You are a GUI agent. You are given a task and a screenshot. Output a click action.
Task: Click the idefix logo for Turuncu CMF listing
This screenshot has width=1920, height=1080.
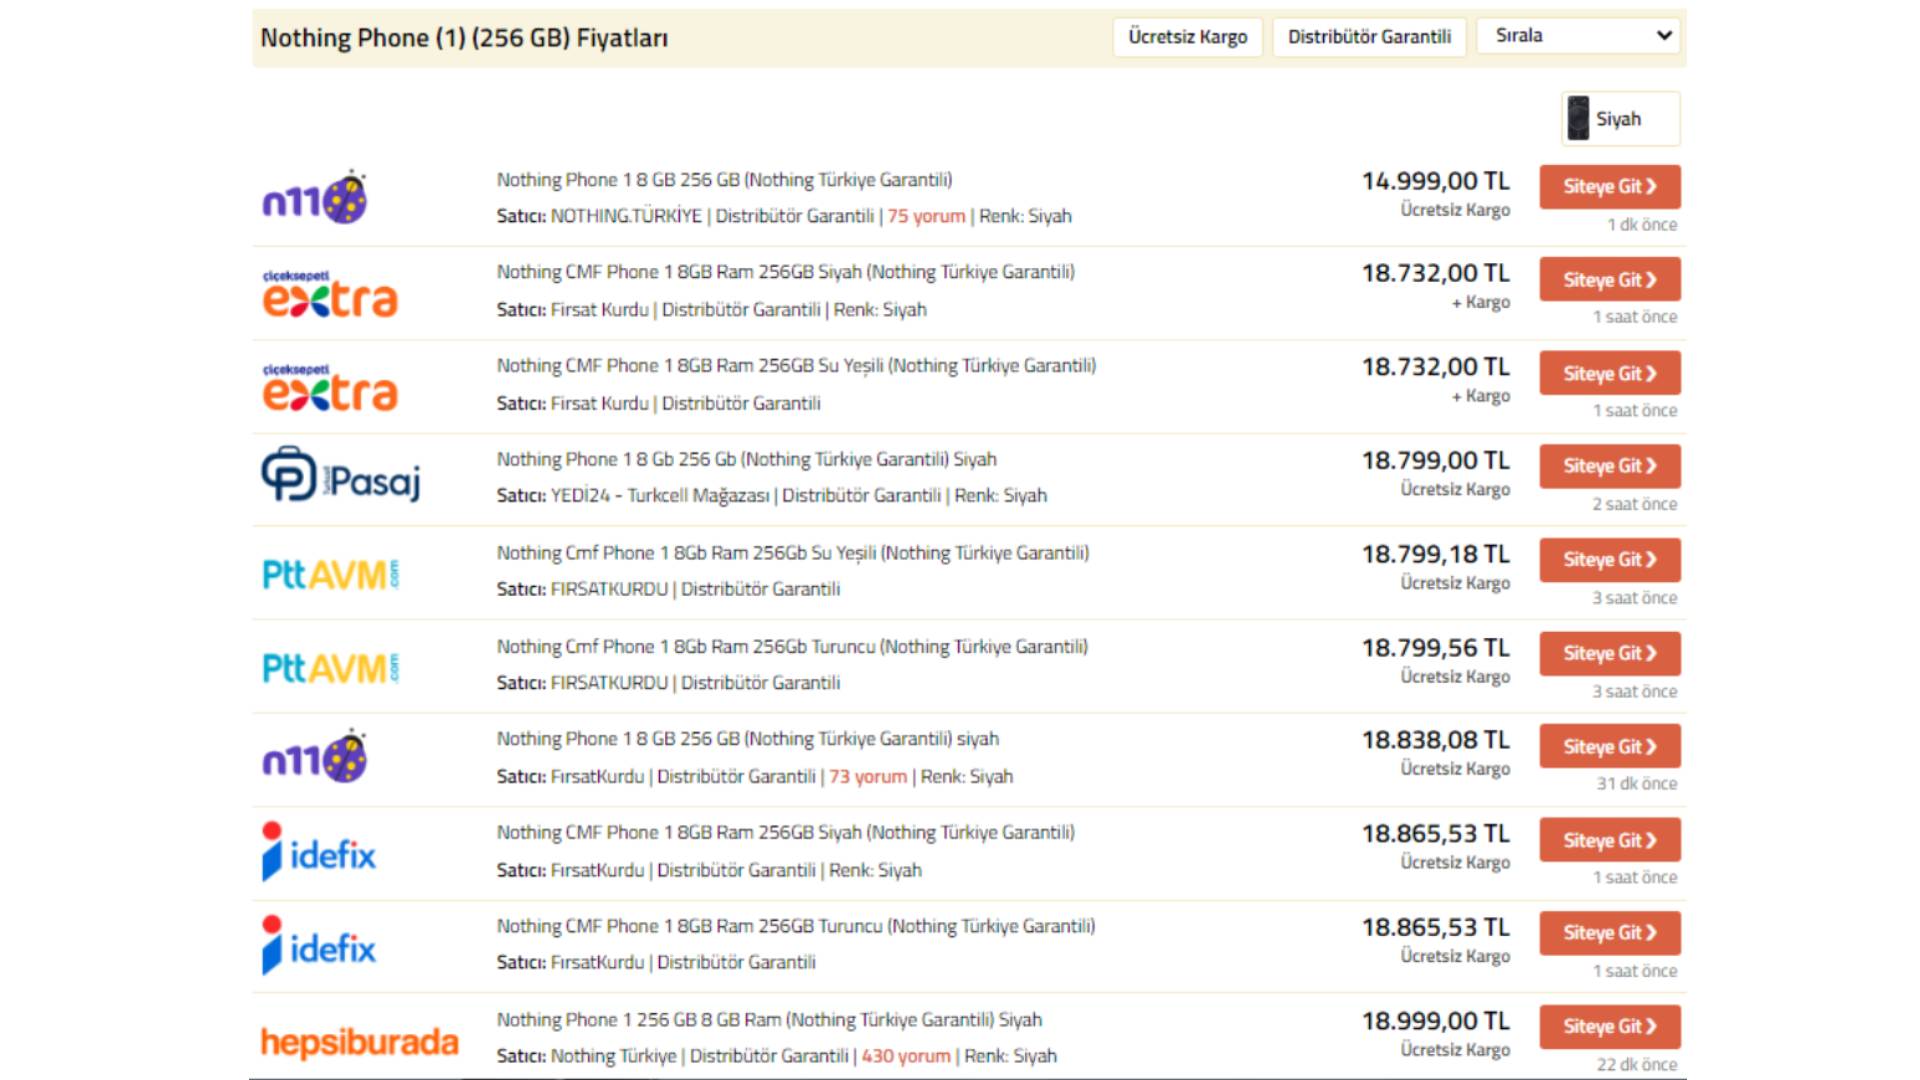pyautogui.click(x=318, y=945)
